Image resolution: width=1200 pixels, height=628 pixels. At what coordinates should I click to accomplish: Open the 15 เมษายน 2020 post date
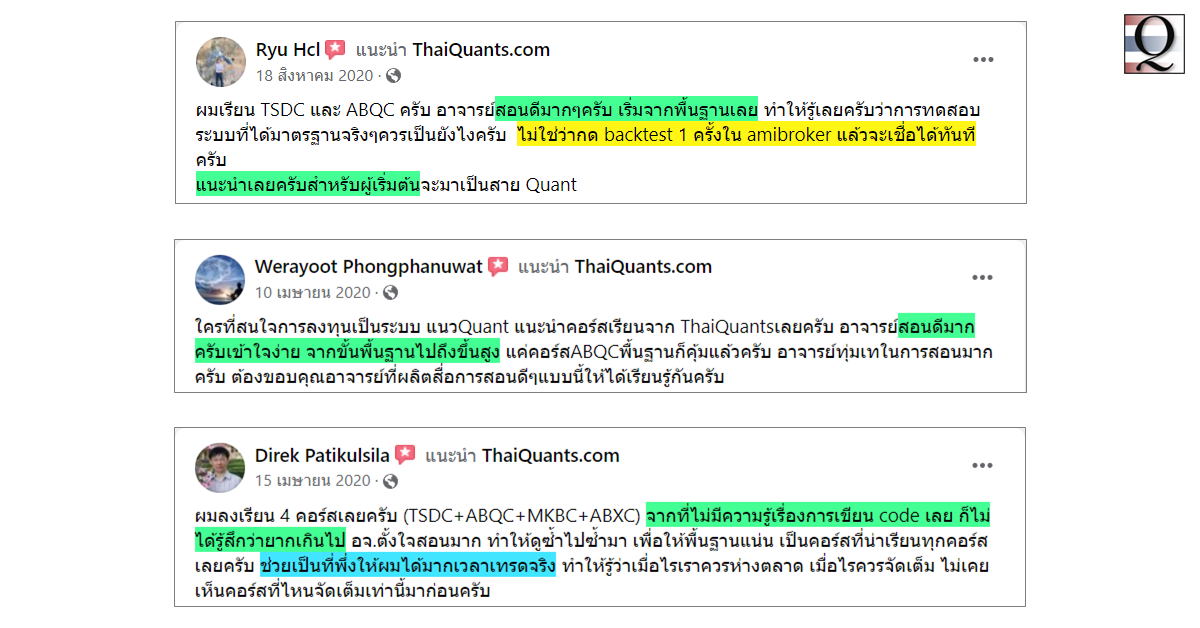[312, 480]
